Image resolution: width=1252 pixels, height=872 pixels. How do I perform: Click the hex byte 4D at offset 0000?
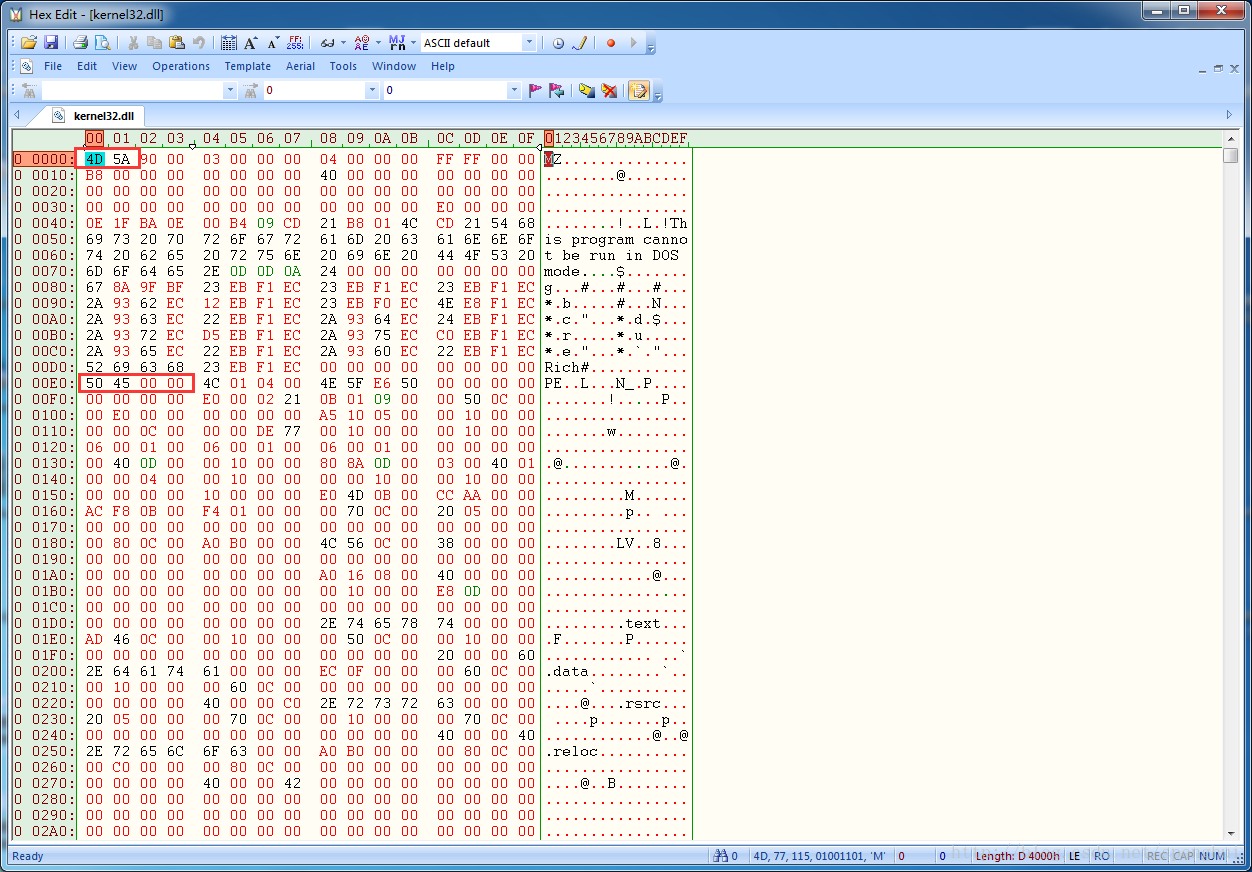coord(94,158)
